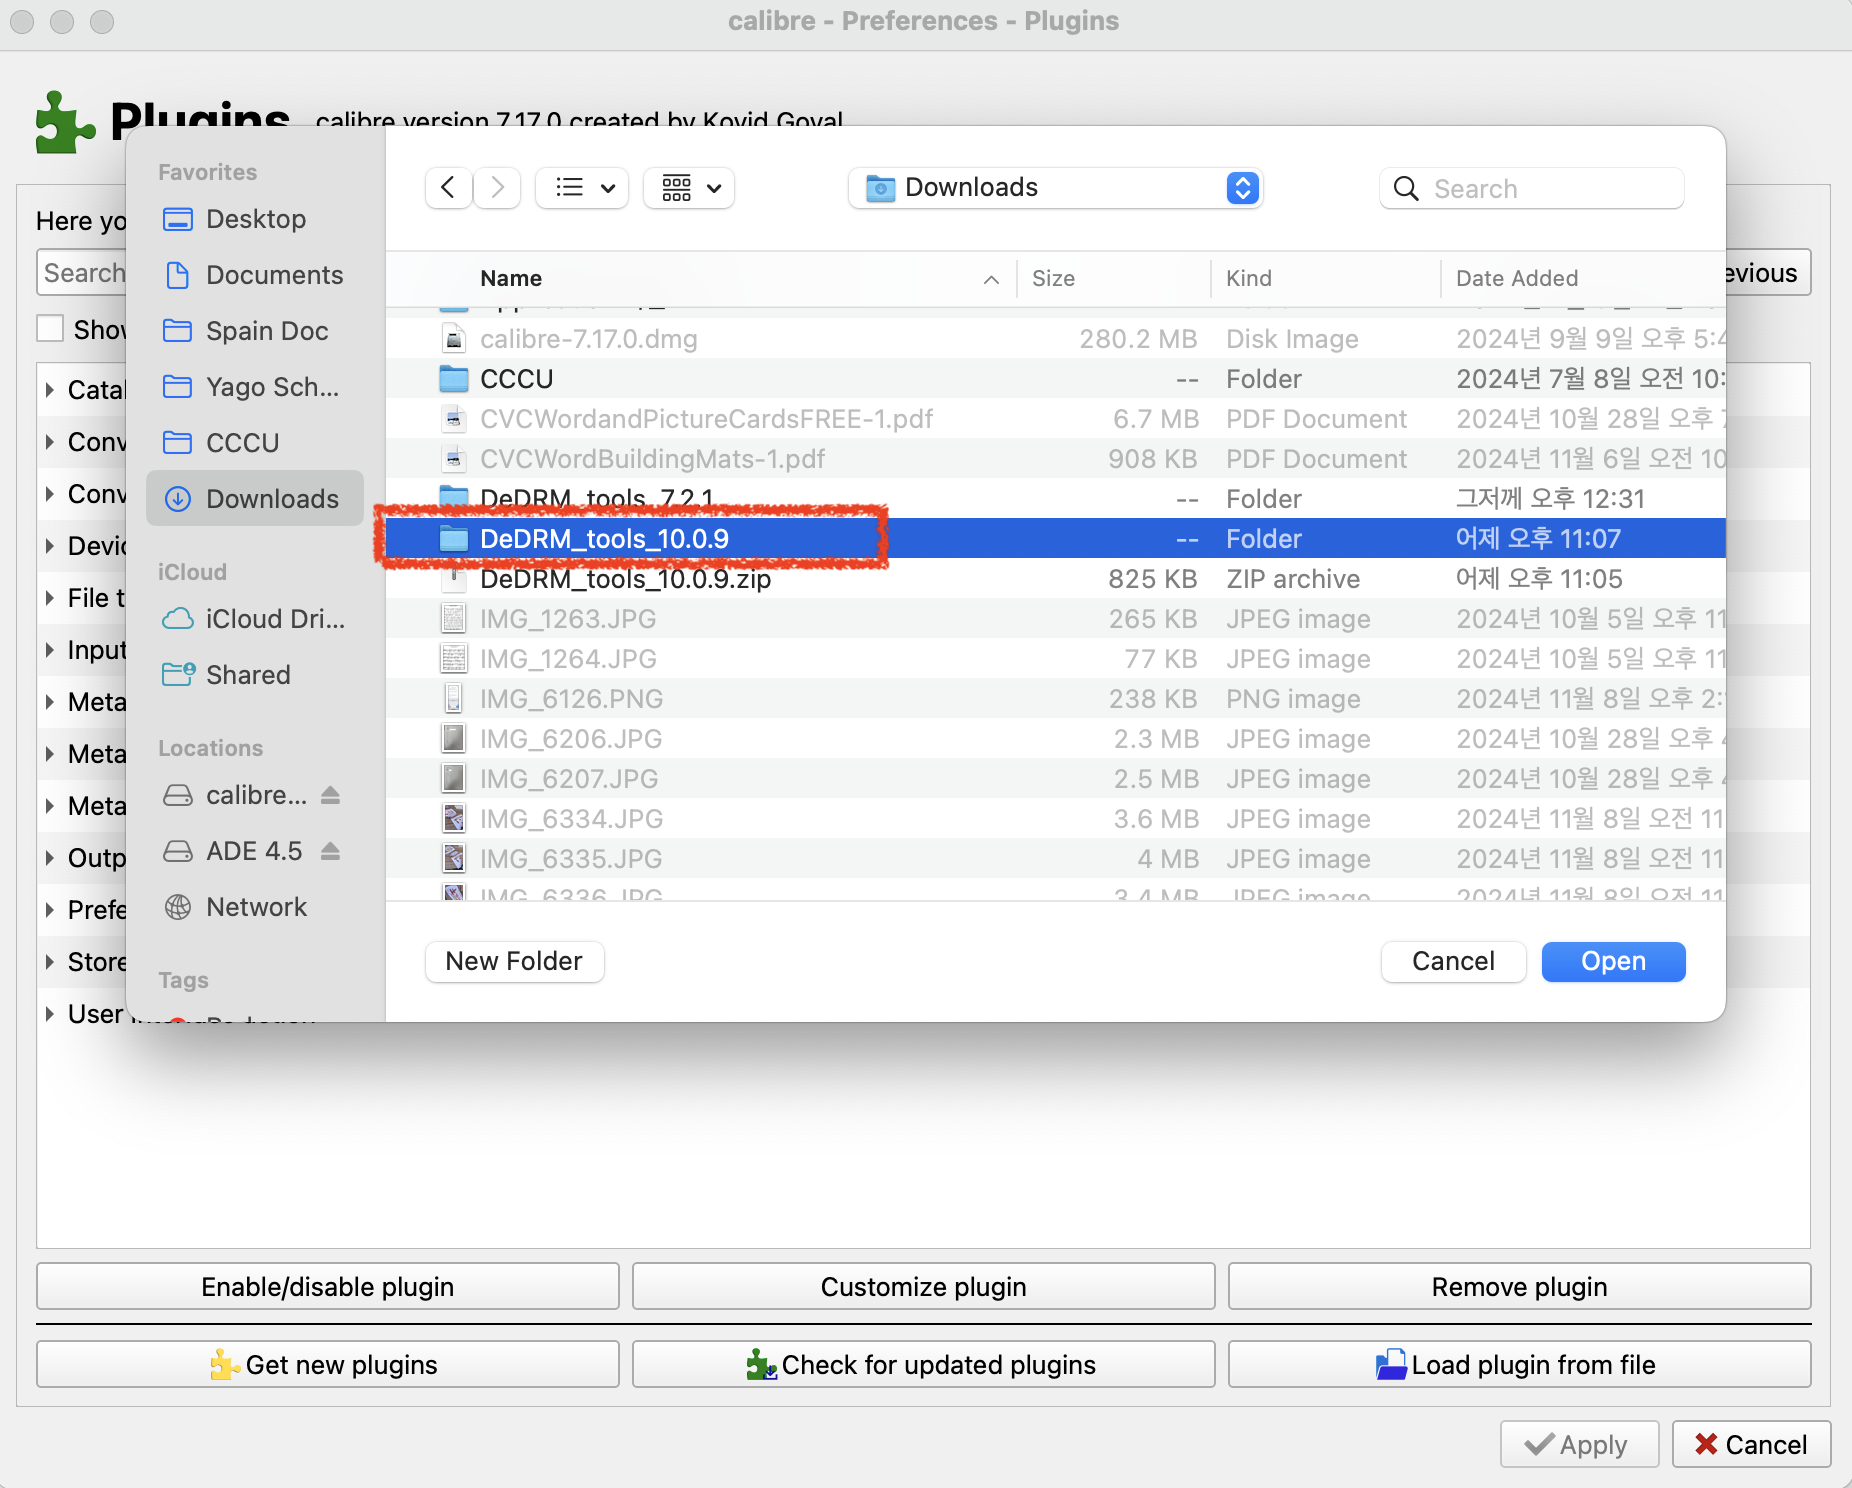Open Spain Doc sidebar folder
This screenshot has width=1852, height=1488.
(x=254, y=331)
